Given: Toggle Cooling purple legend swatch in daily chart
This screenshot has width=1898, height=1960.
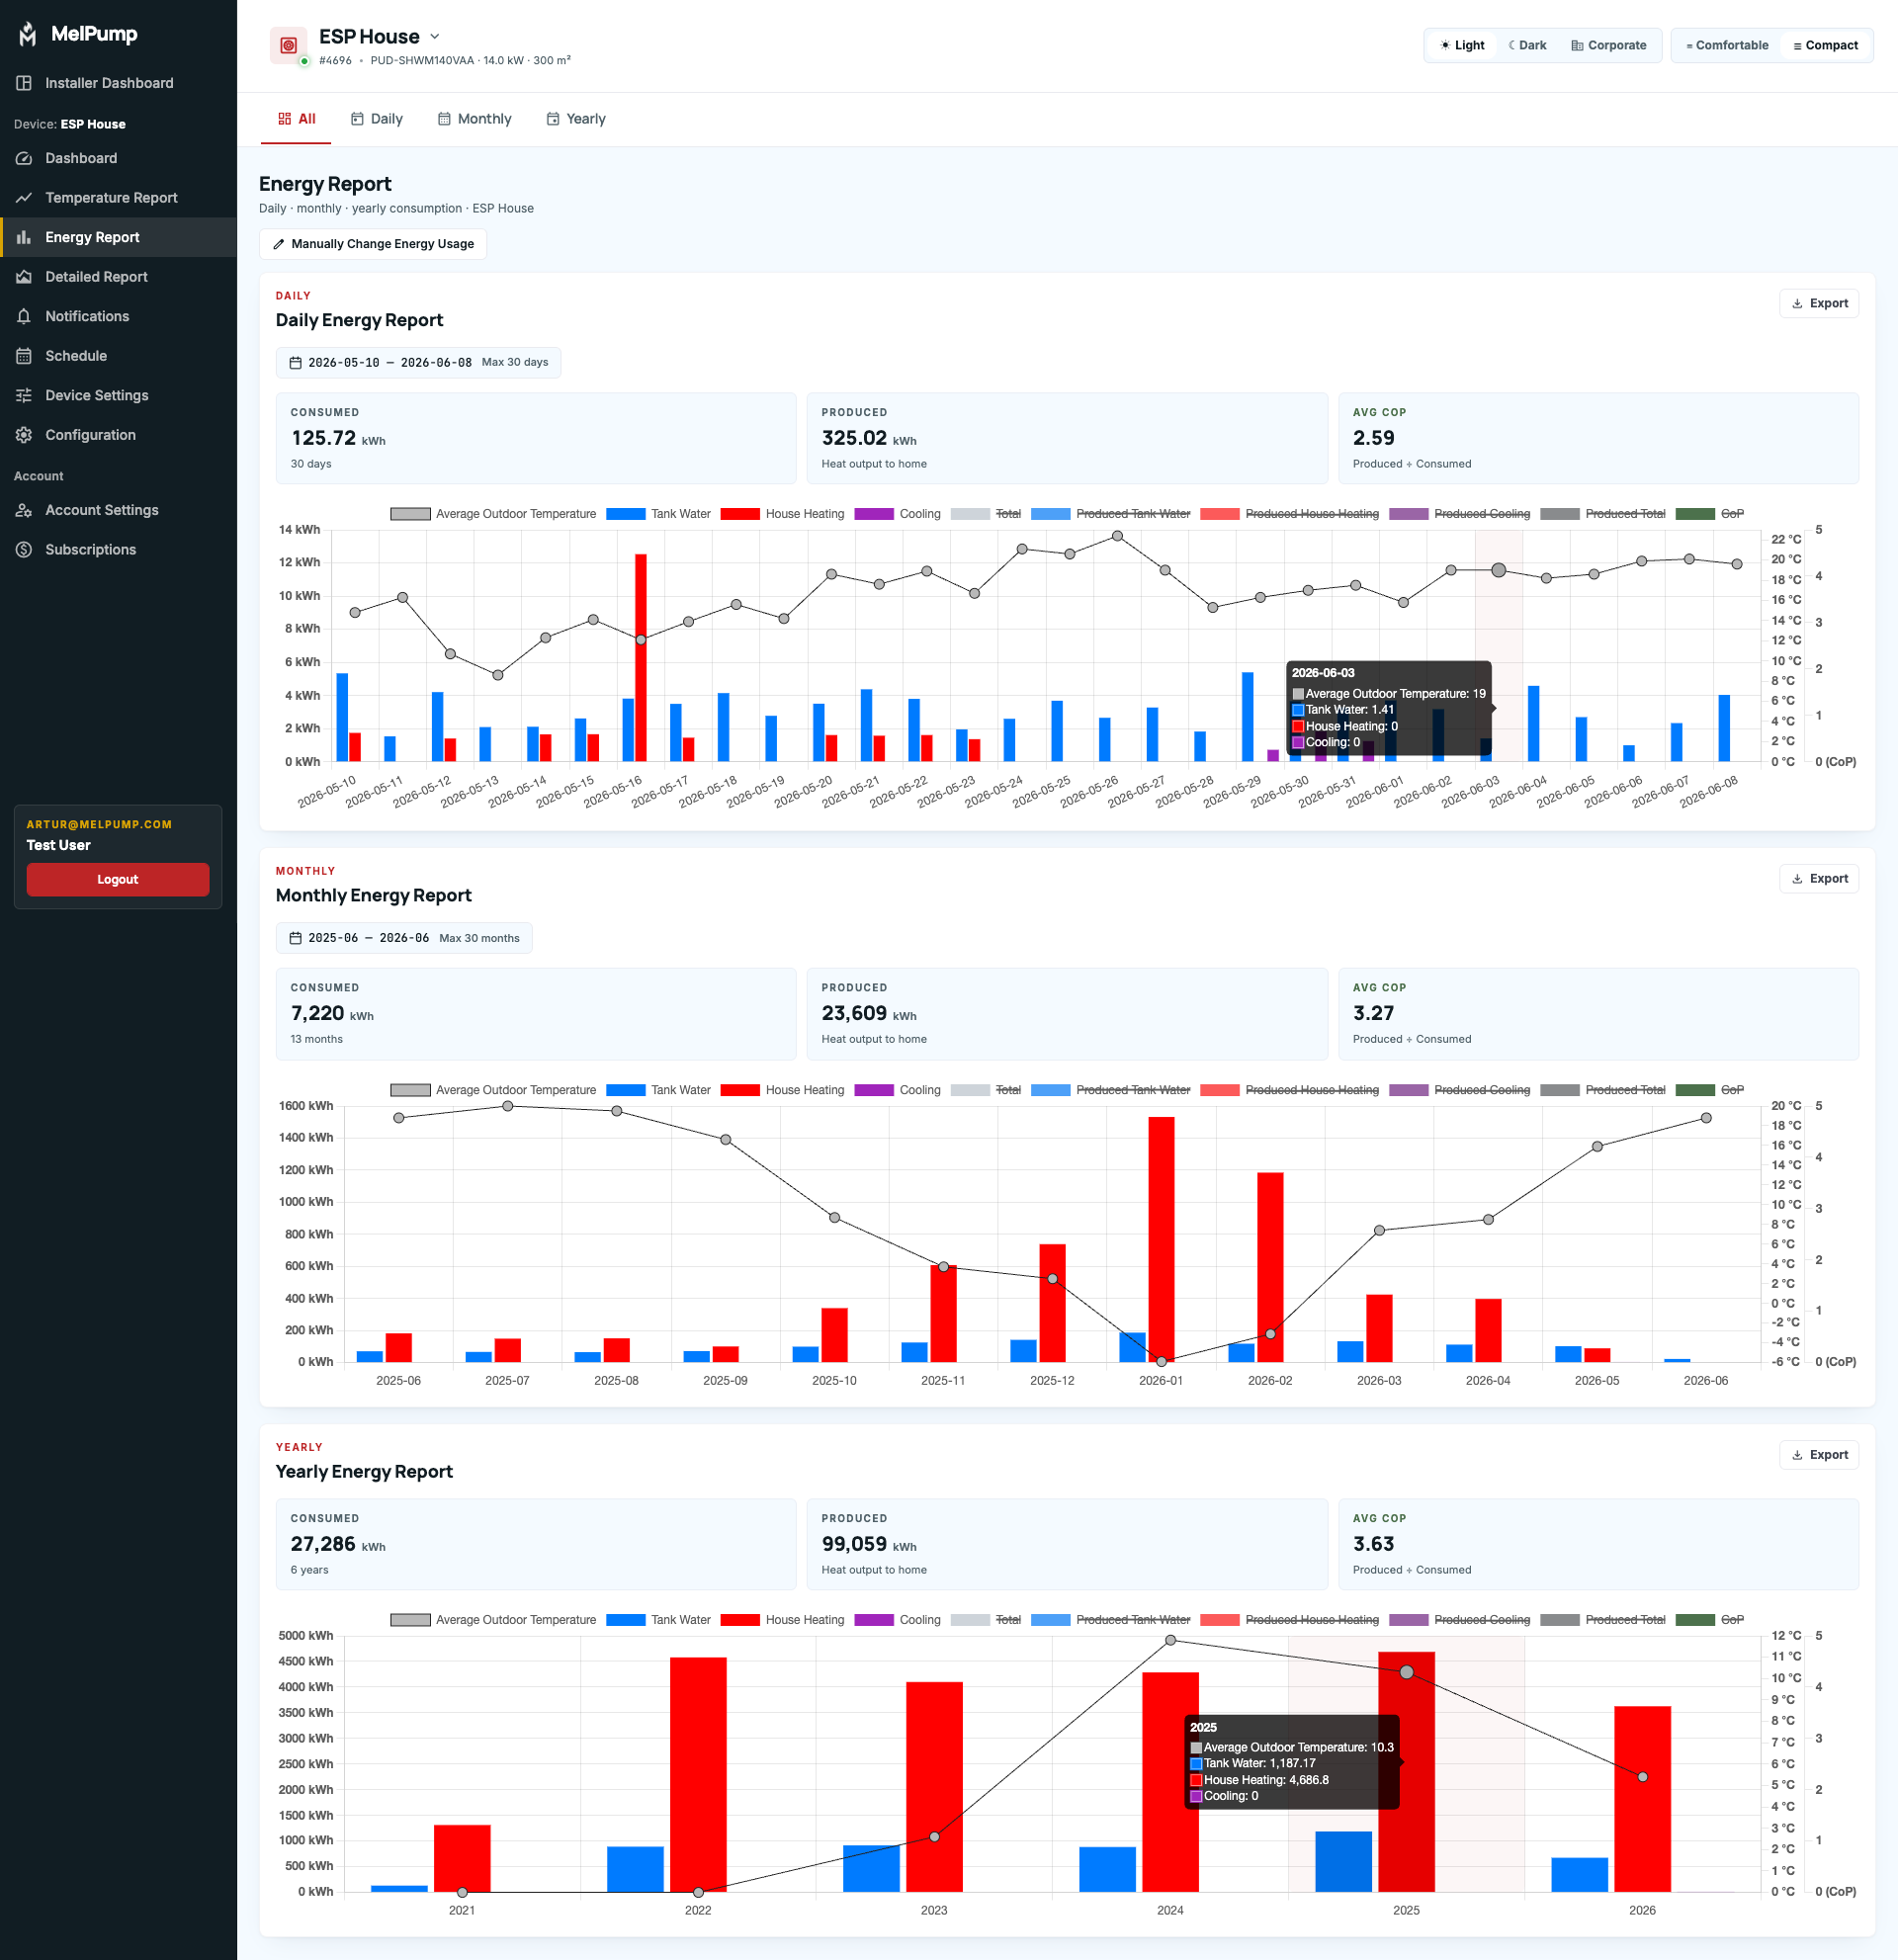Looking at the screenshot, I should click(x=874, y=514).
